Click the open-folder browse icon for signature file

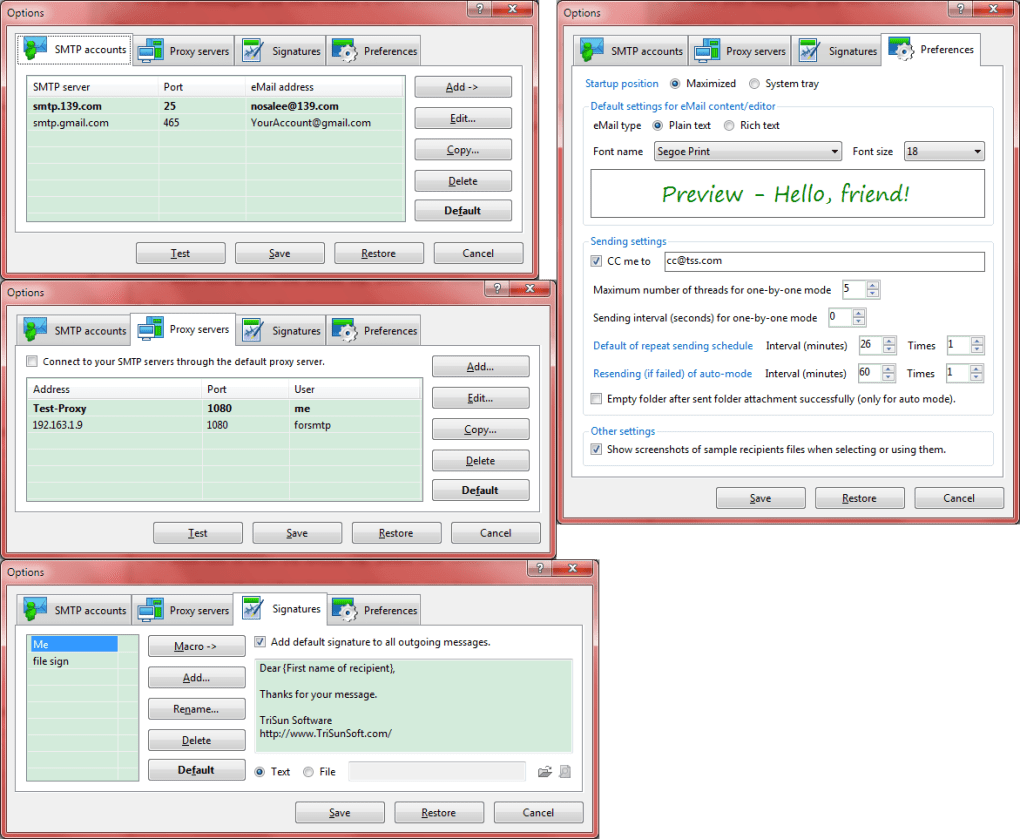click(x=545, y=771)
